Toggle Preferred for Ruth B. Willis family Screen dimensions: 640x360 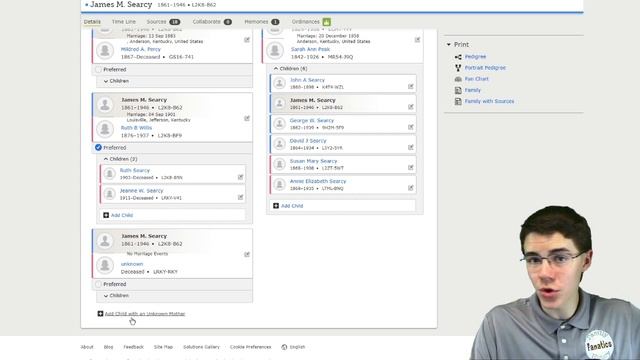click(x=98, y=147)
